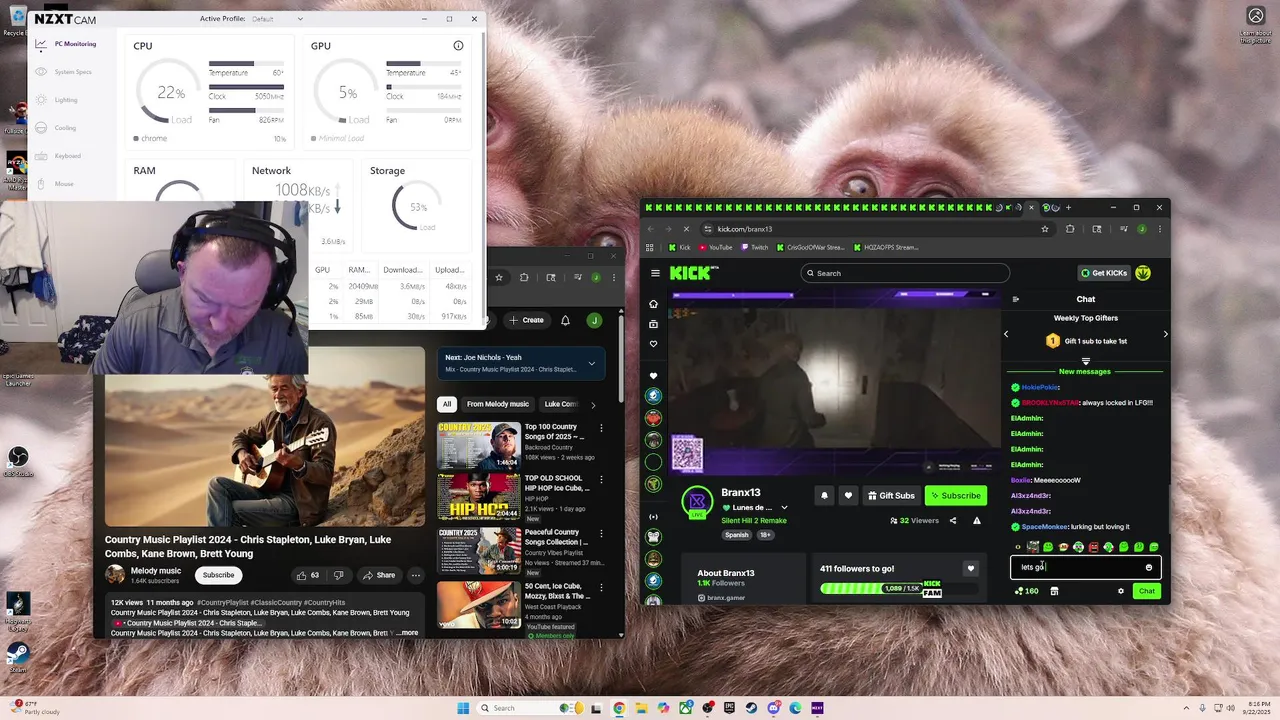The height and width of the screenshot is (720, 1280).
Task: Select the From Melody music filter chip
Action: click(498, 404)
